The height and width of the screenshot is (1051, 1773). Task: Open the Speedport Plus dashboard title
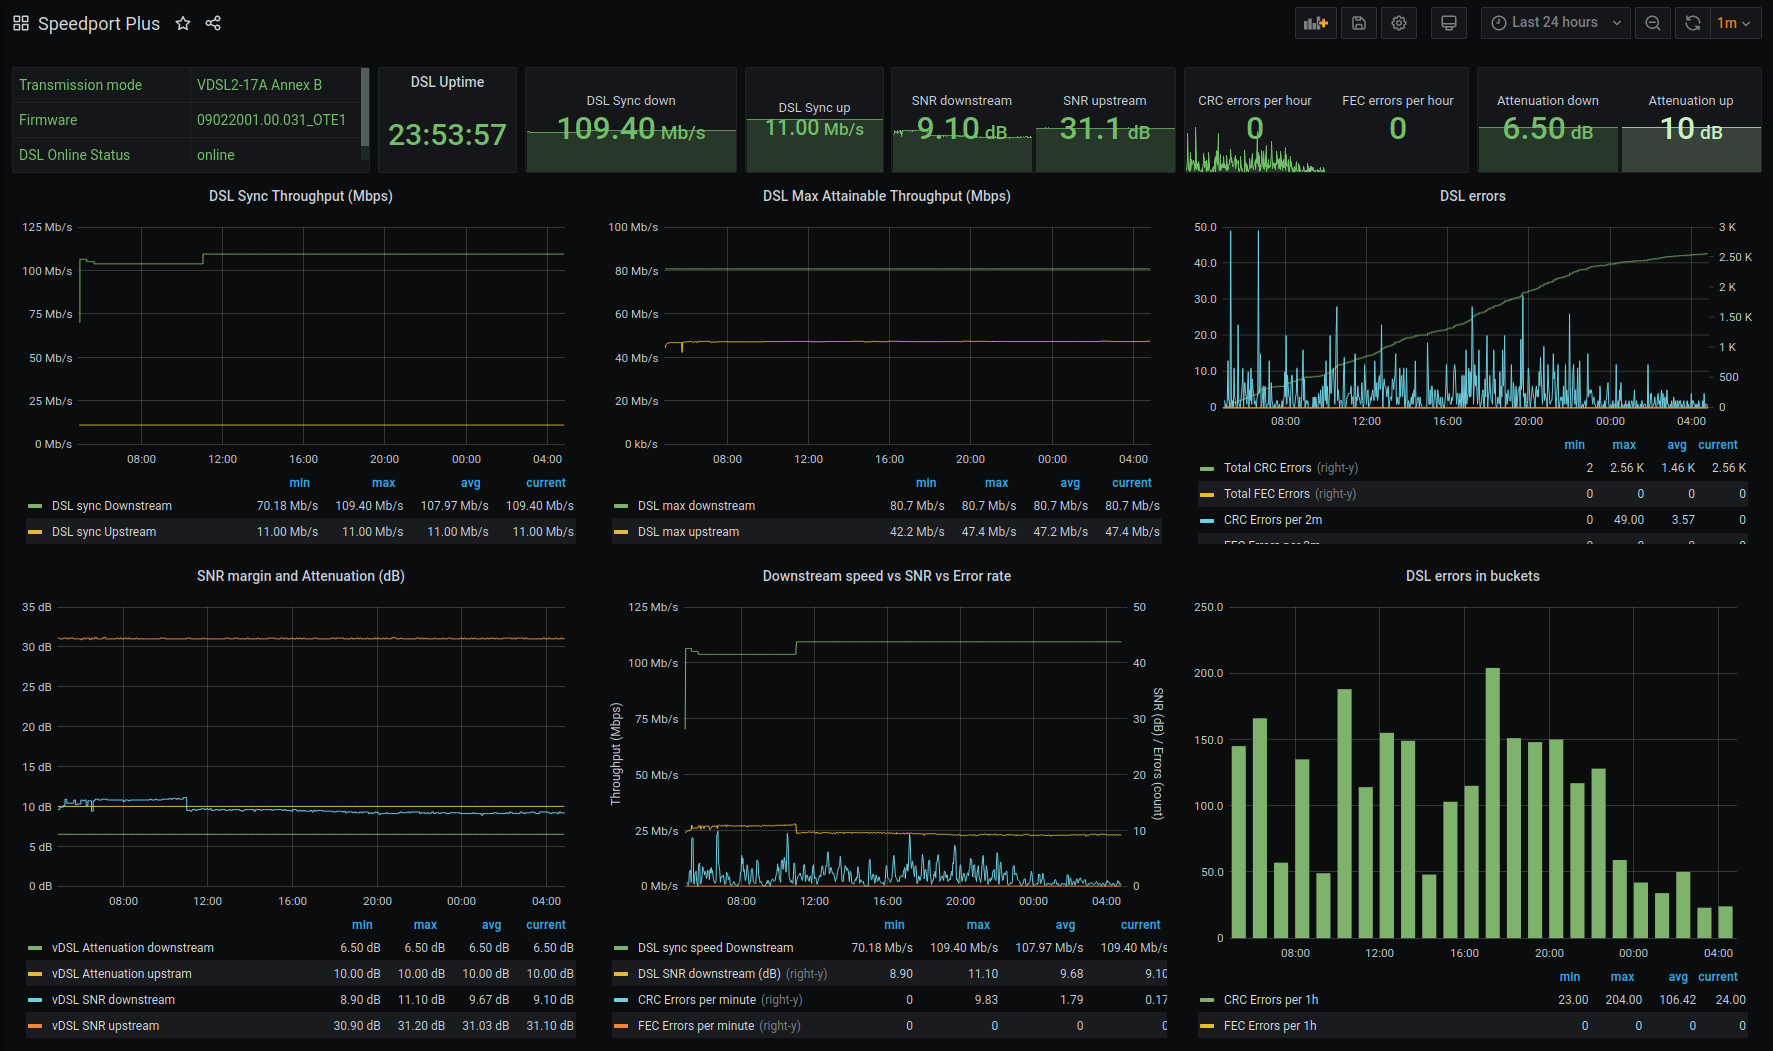99,23
